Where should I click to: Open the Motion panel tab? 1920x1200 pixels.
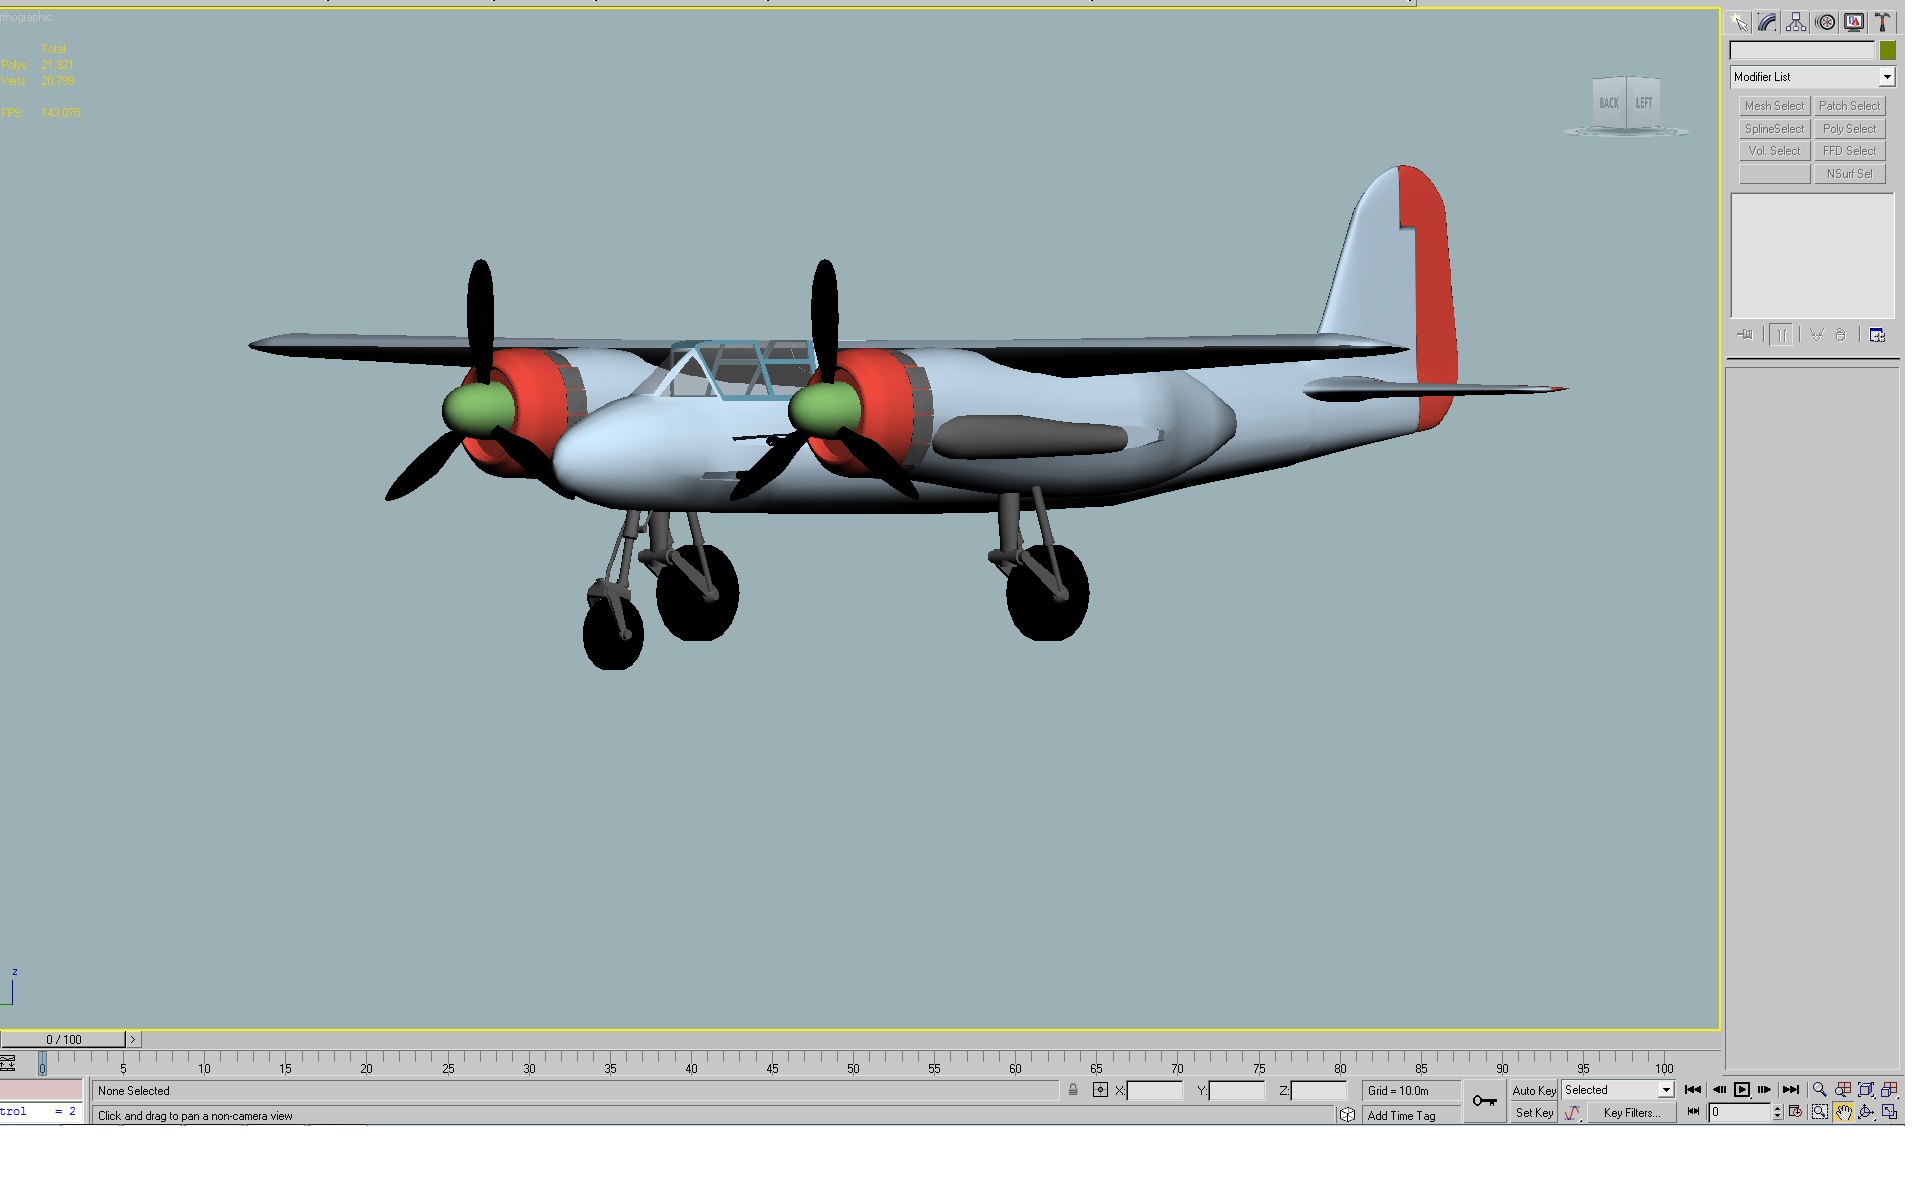(x=1825, y=22)
